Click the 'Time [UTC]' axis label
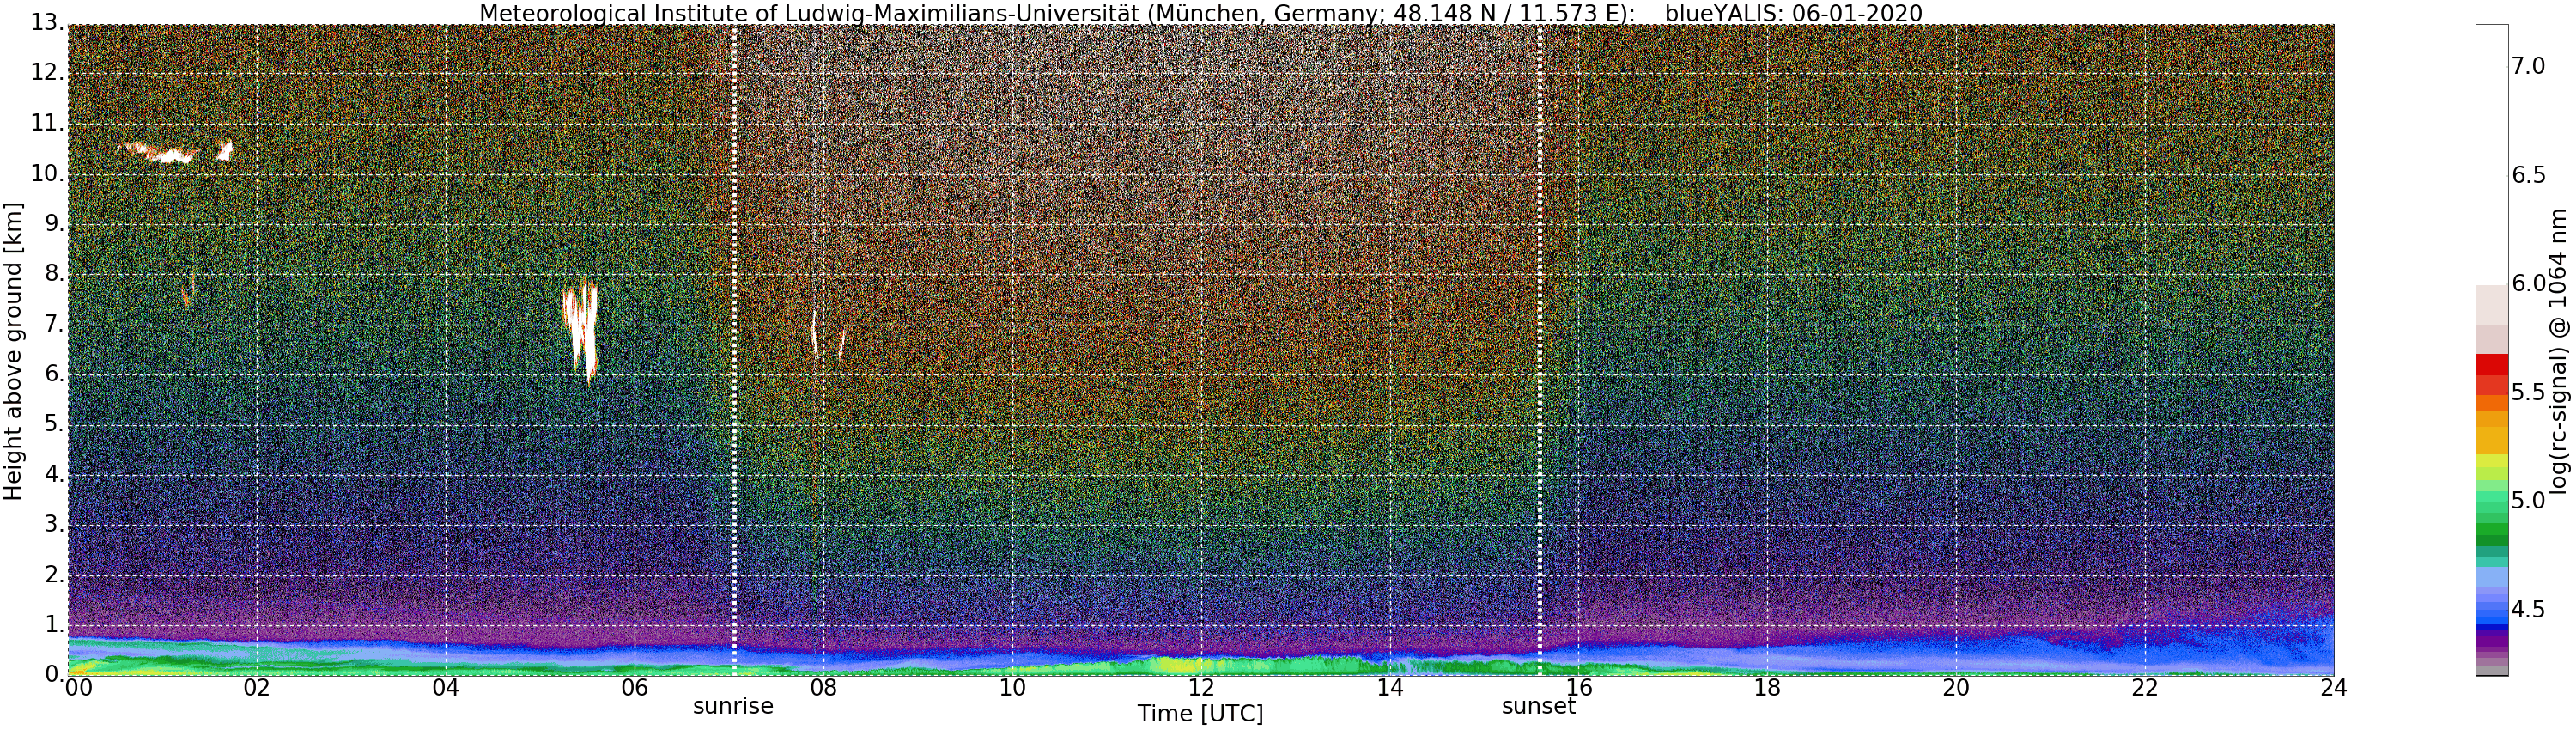 click(1200, 714)
